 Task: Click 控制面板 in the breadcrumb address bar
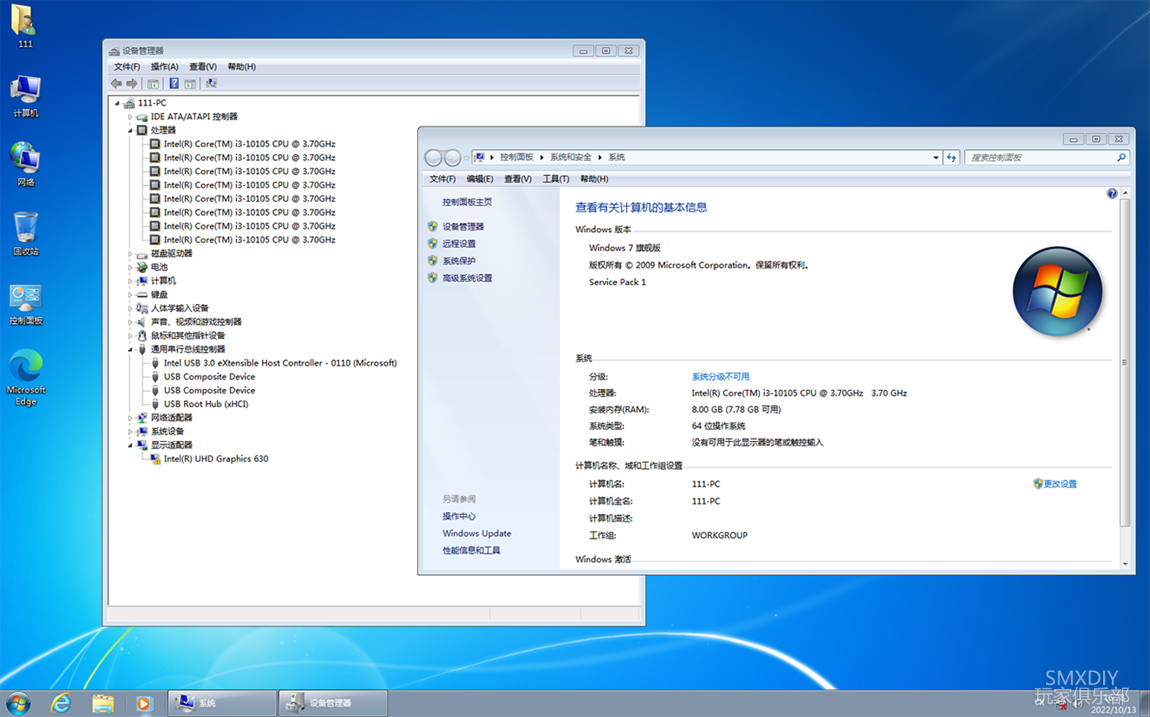[516, 158]
